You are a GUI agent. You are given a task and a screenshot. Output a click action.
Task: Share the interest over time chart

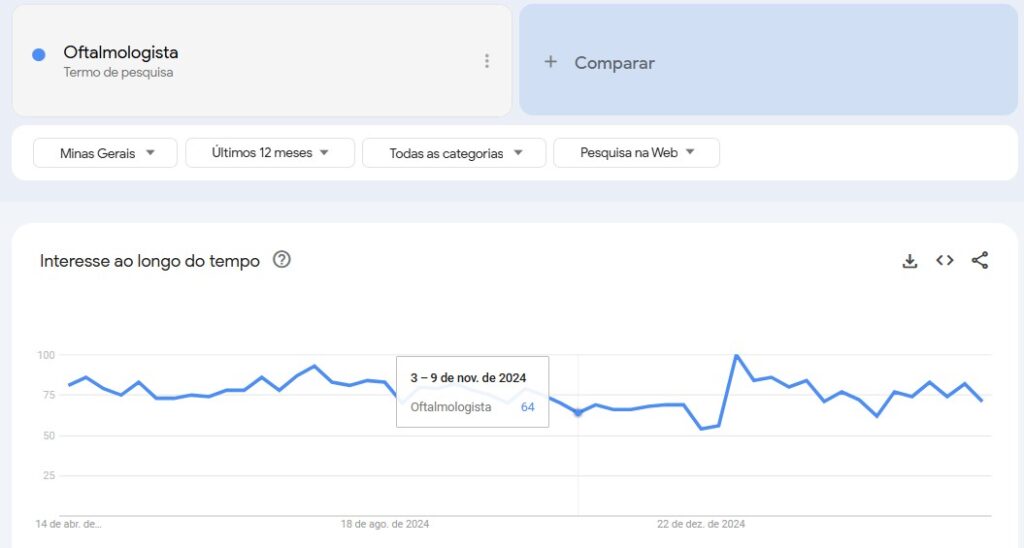(x=980, y=260)
